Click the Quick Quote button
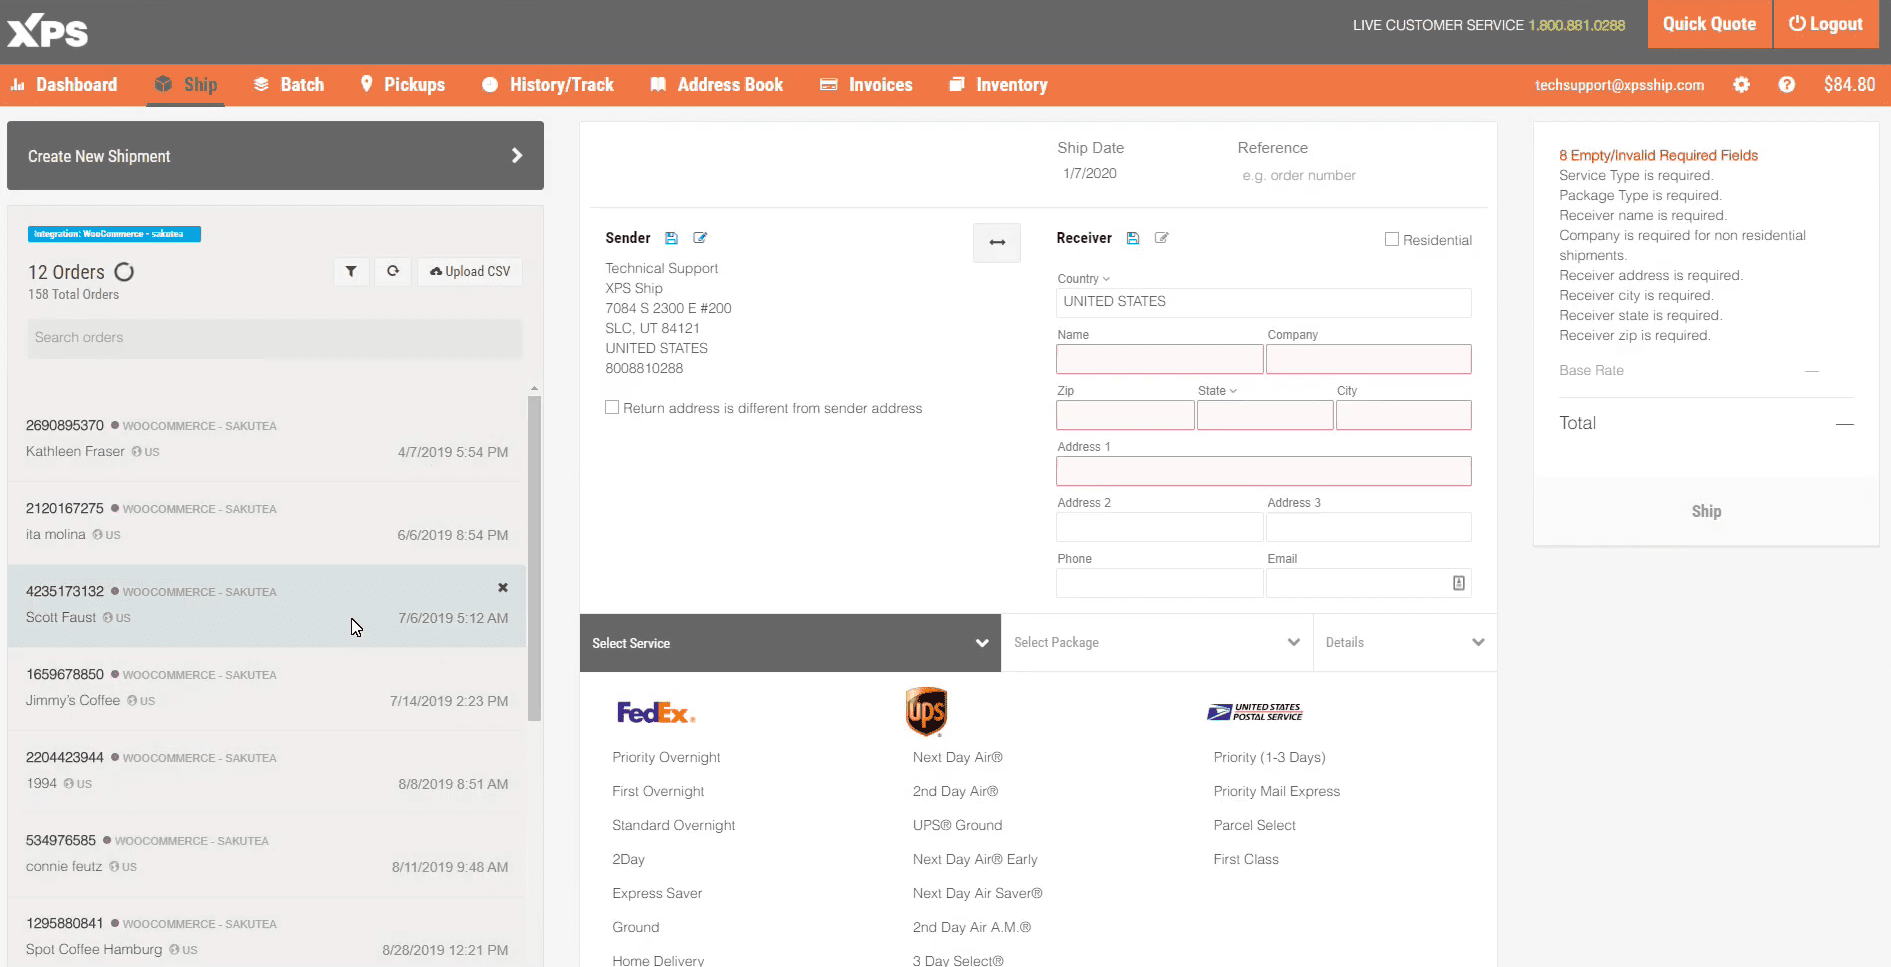Viewport: 1891px width, 967px height. 1709,24
